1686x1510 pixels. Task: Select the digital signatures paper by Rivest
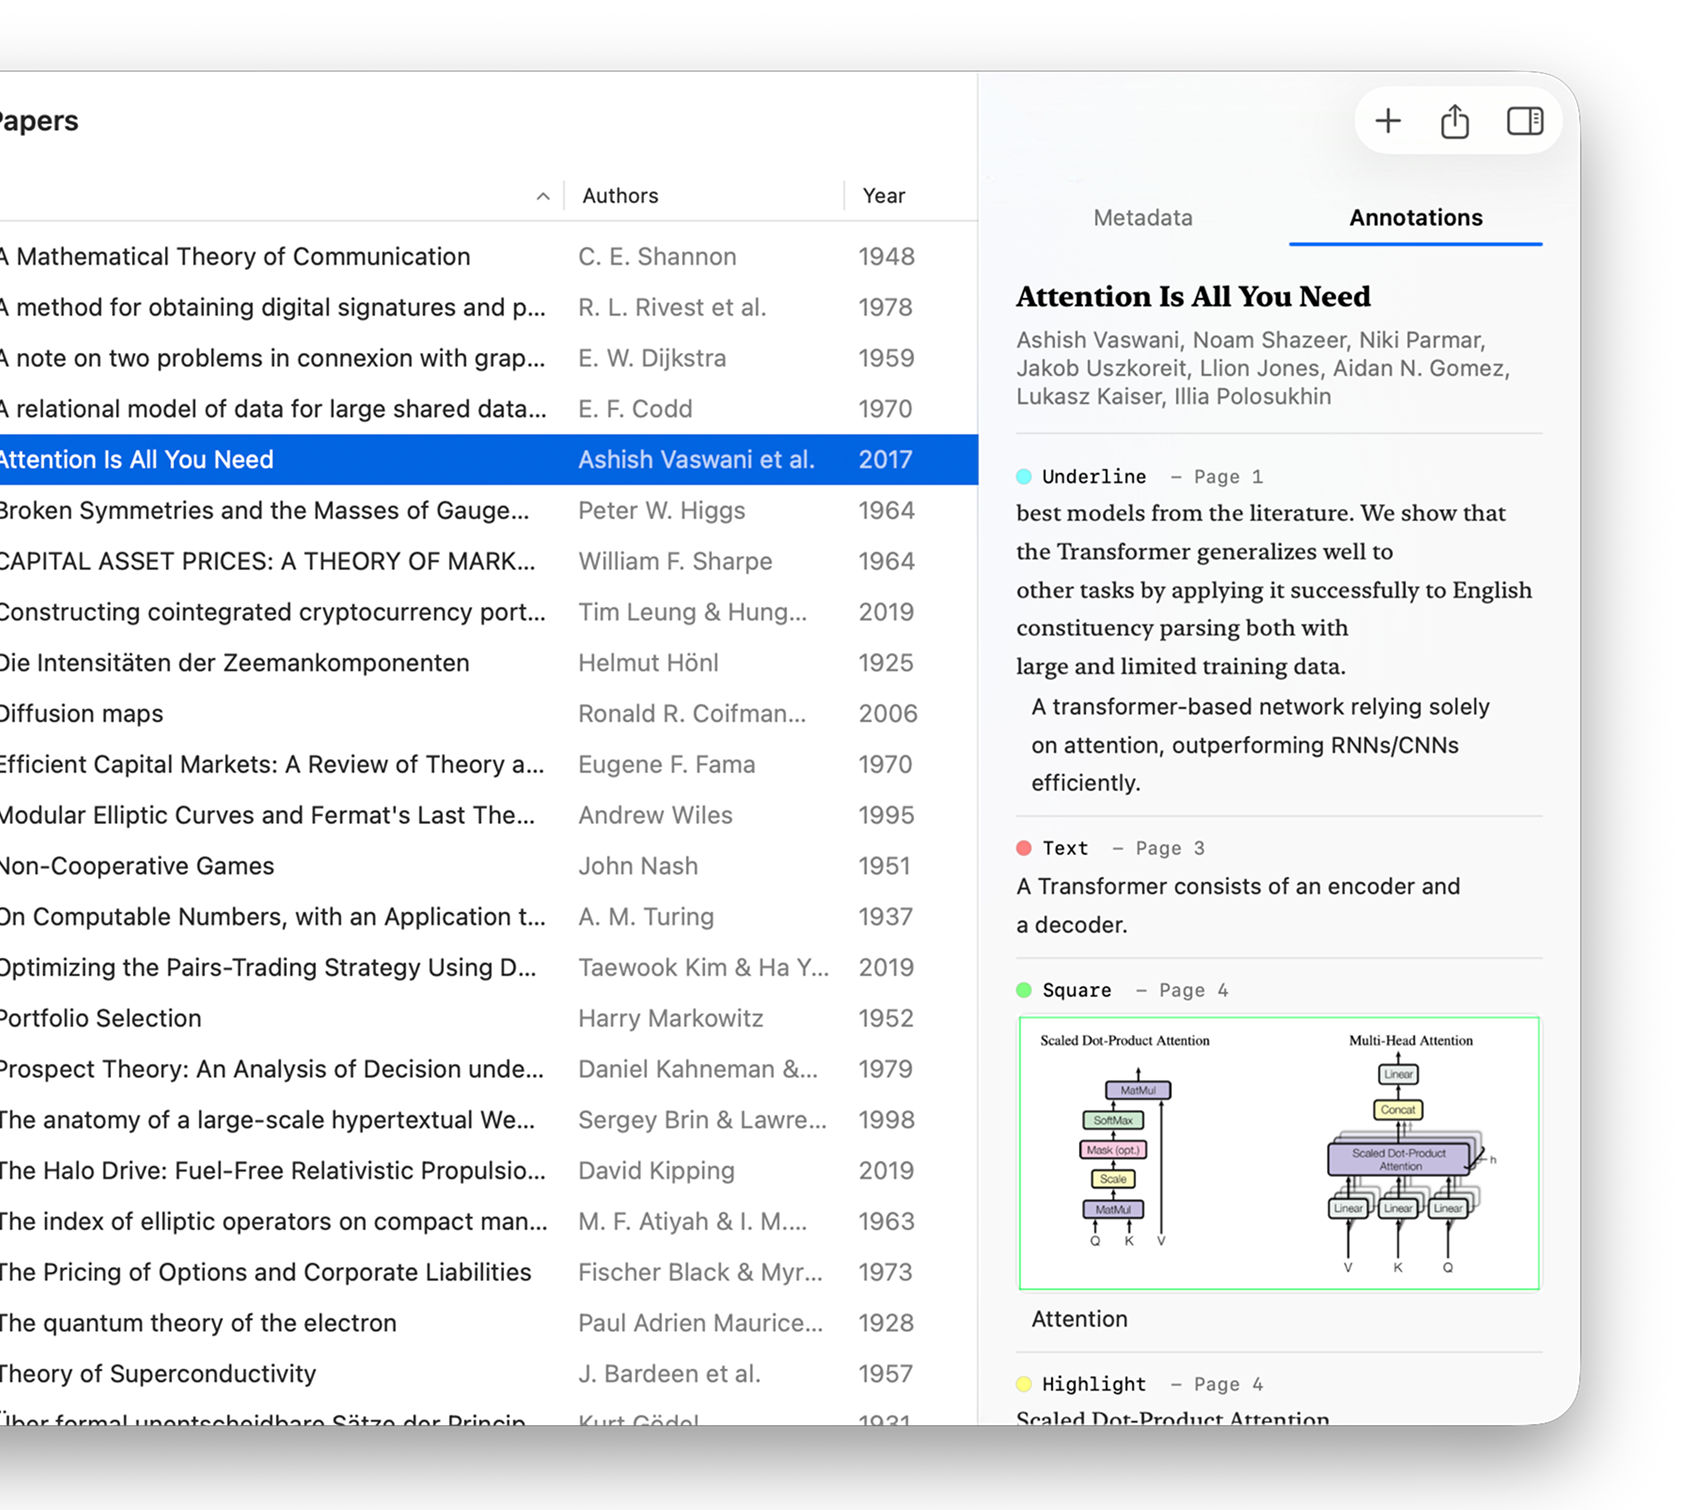(488, 307)
